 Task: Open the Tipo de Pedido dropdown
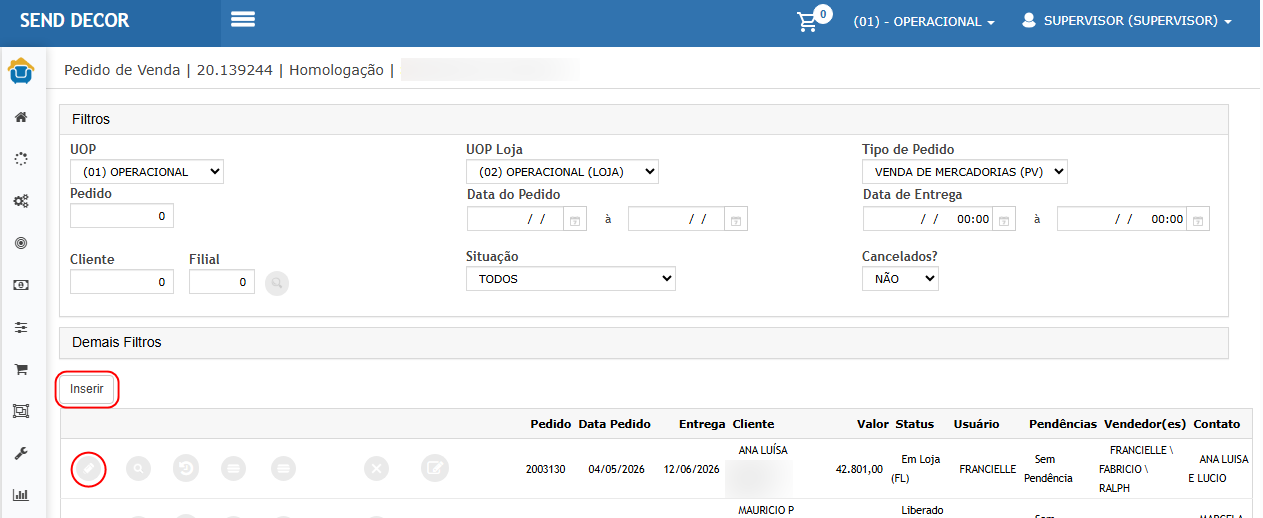(x=965, y=172)
